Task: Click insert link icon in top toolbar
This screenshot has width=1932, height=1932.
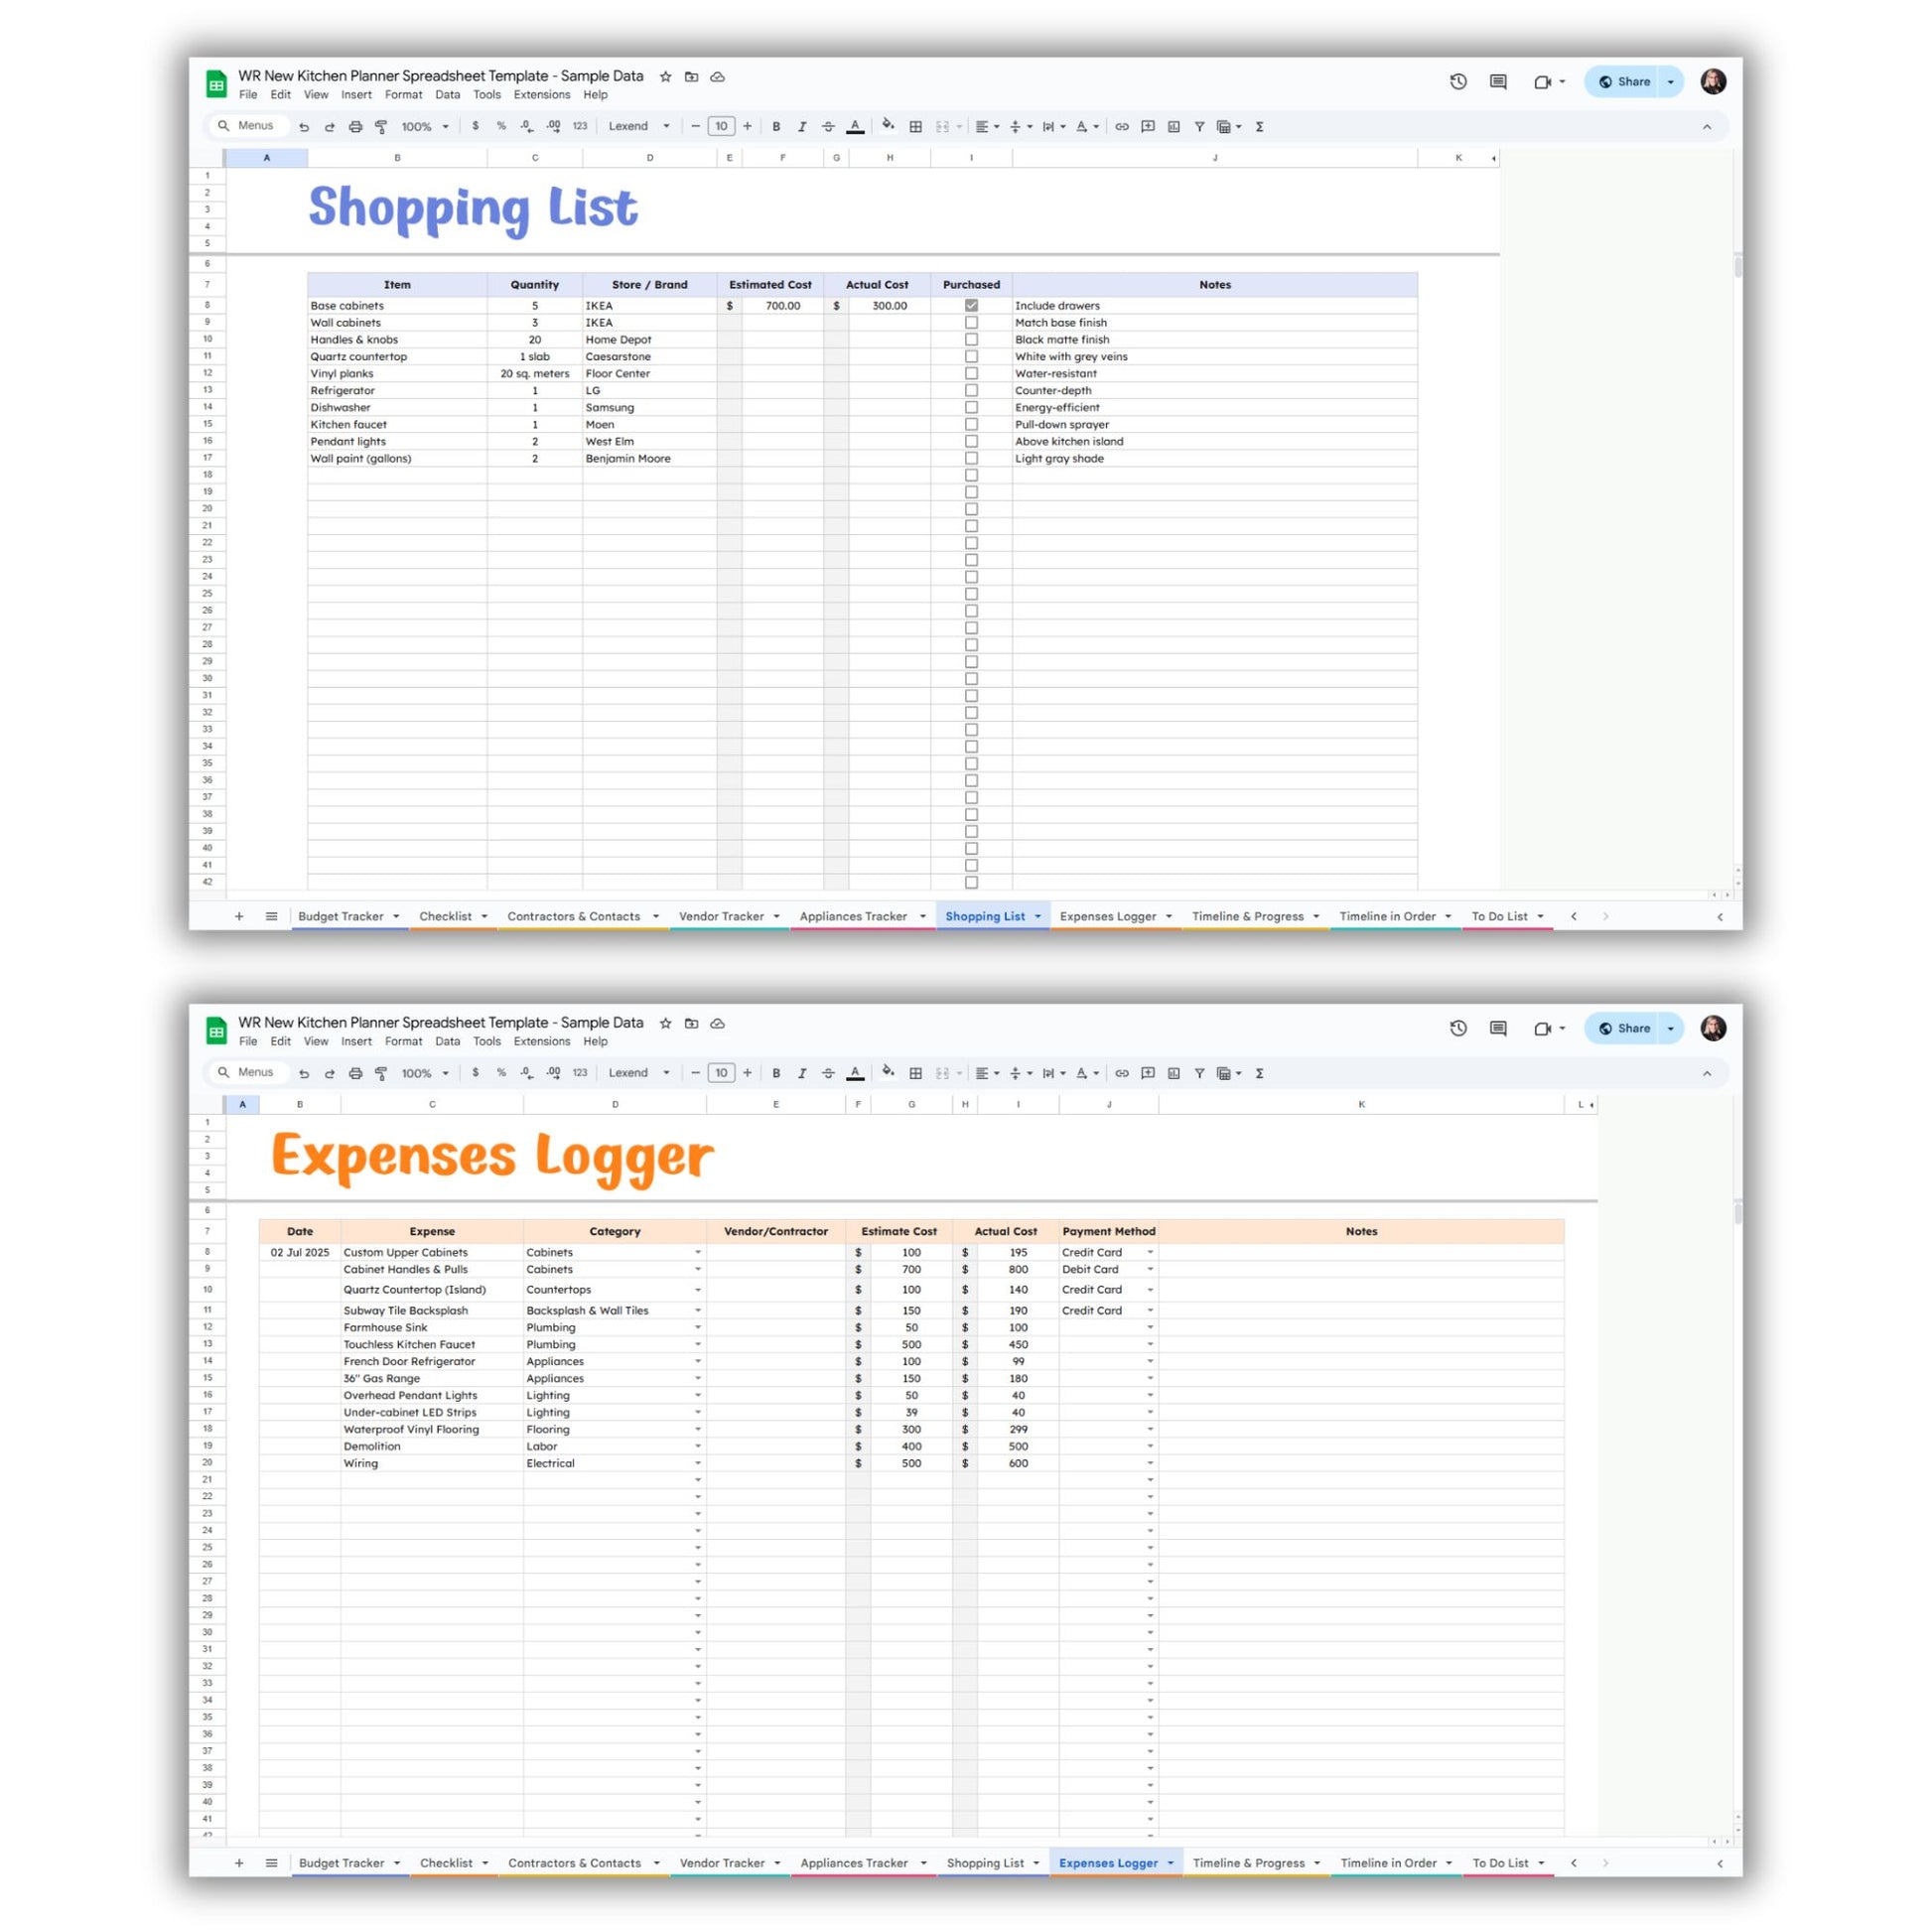Action: point(1122,127)
